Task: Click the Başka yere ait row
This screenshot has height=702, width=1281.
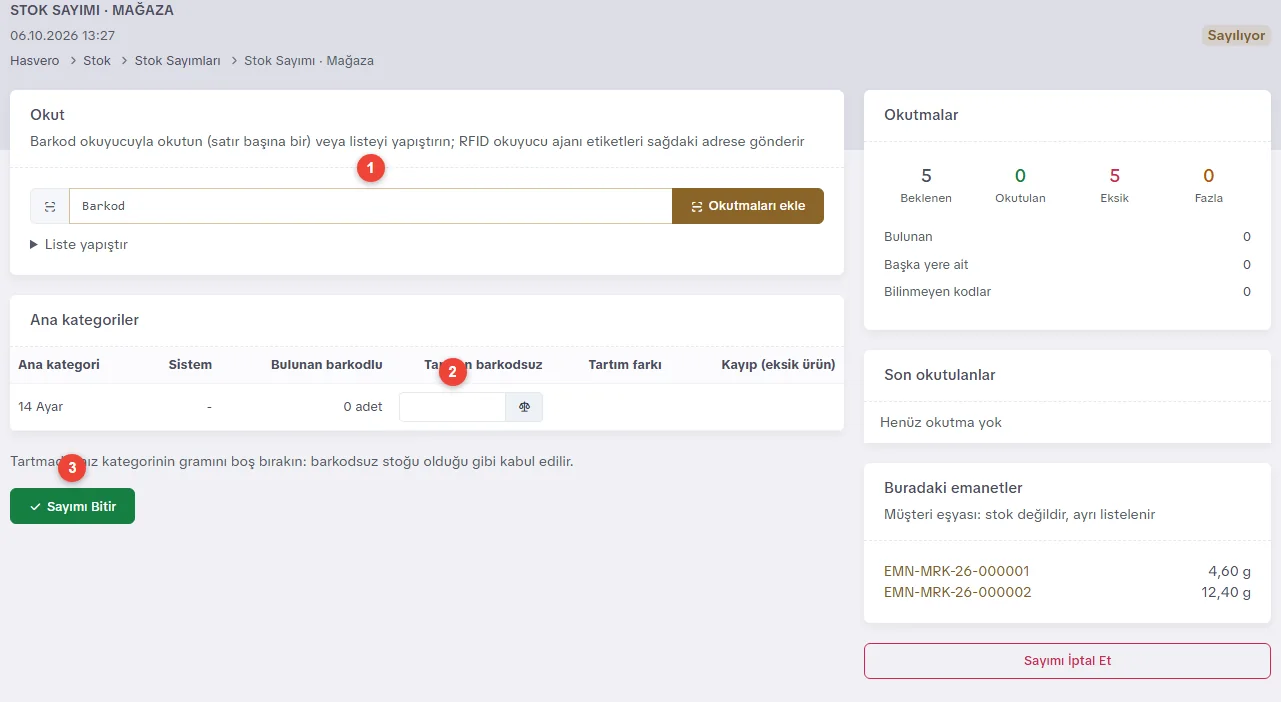Action: [x=1067, y=265]
